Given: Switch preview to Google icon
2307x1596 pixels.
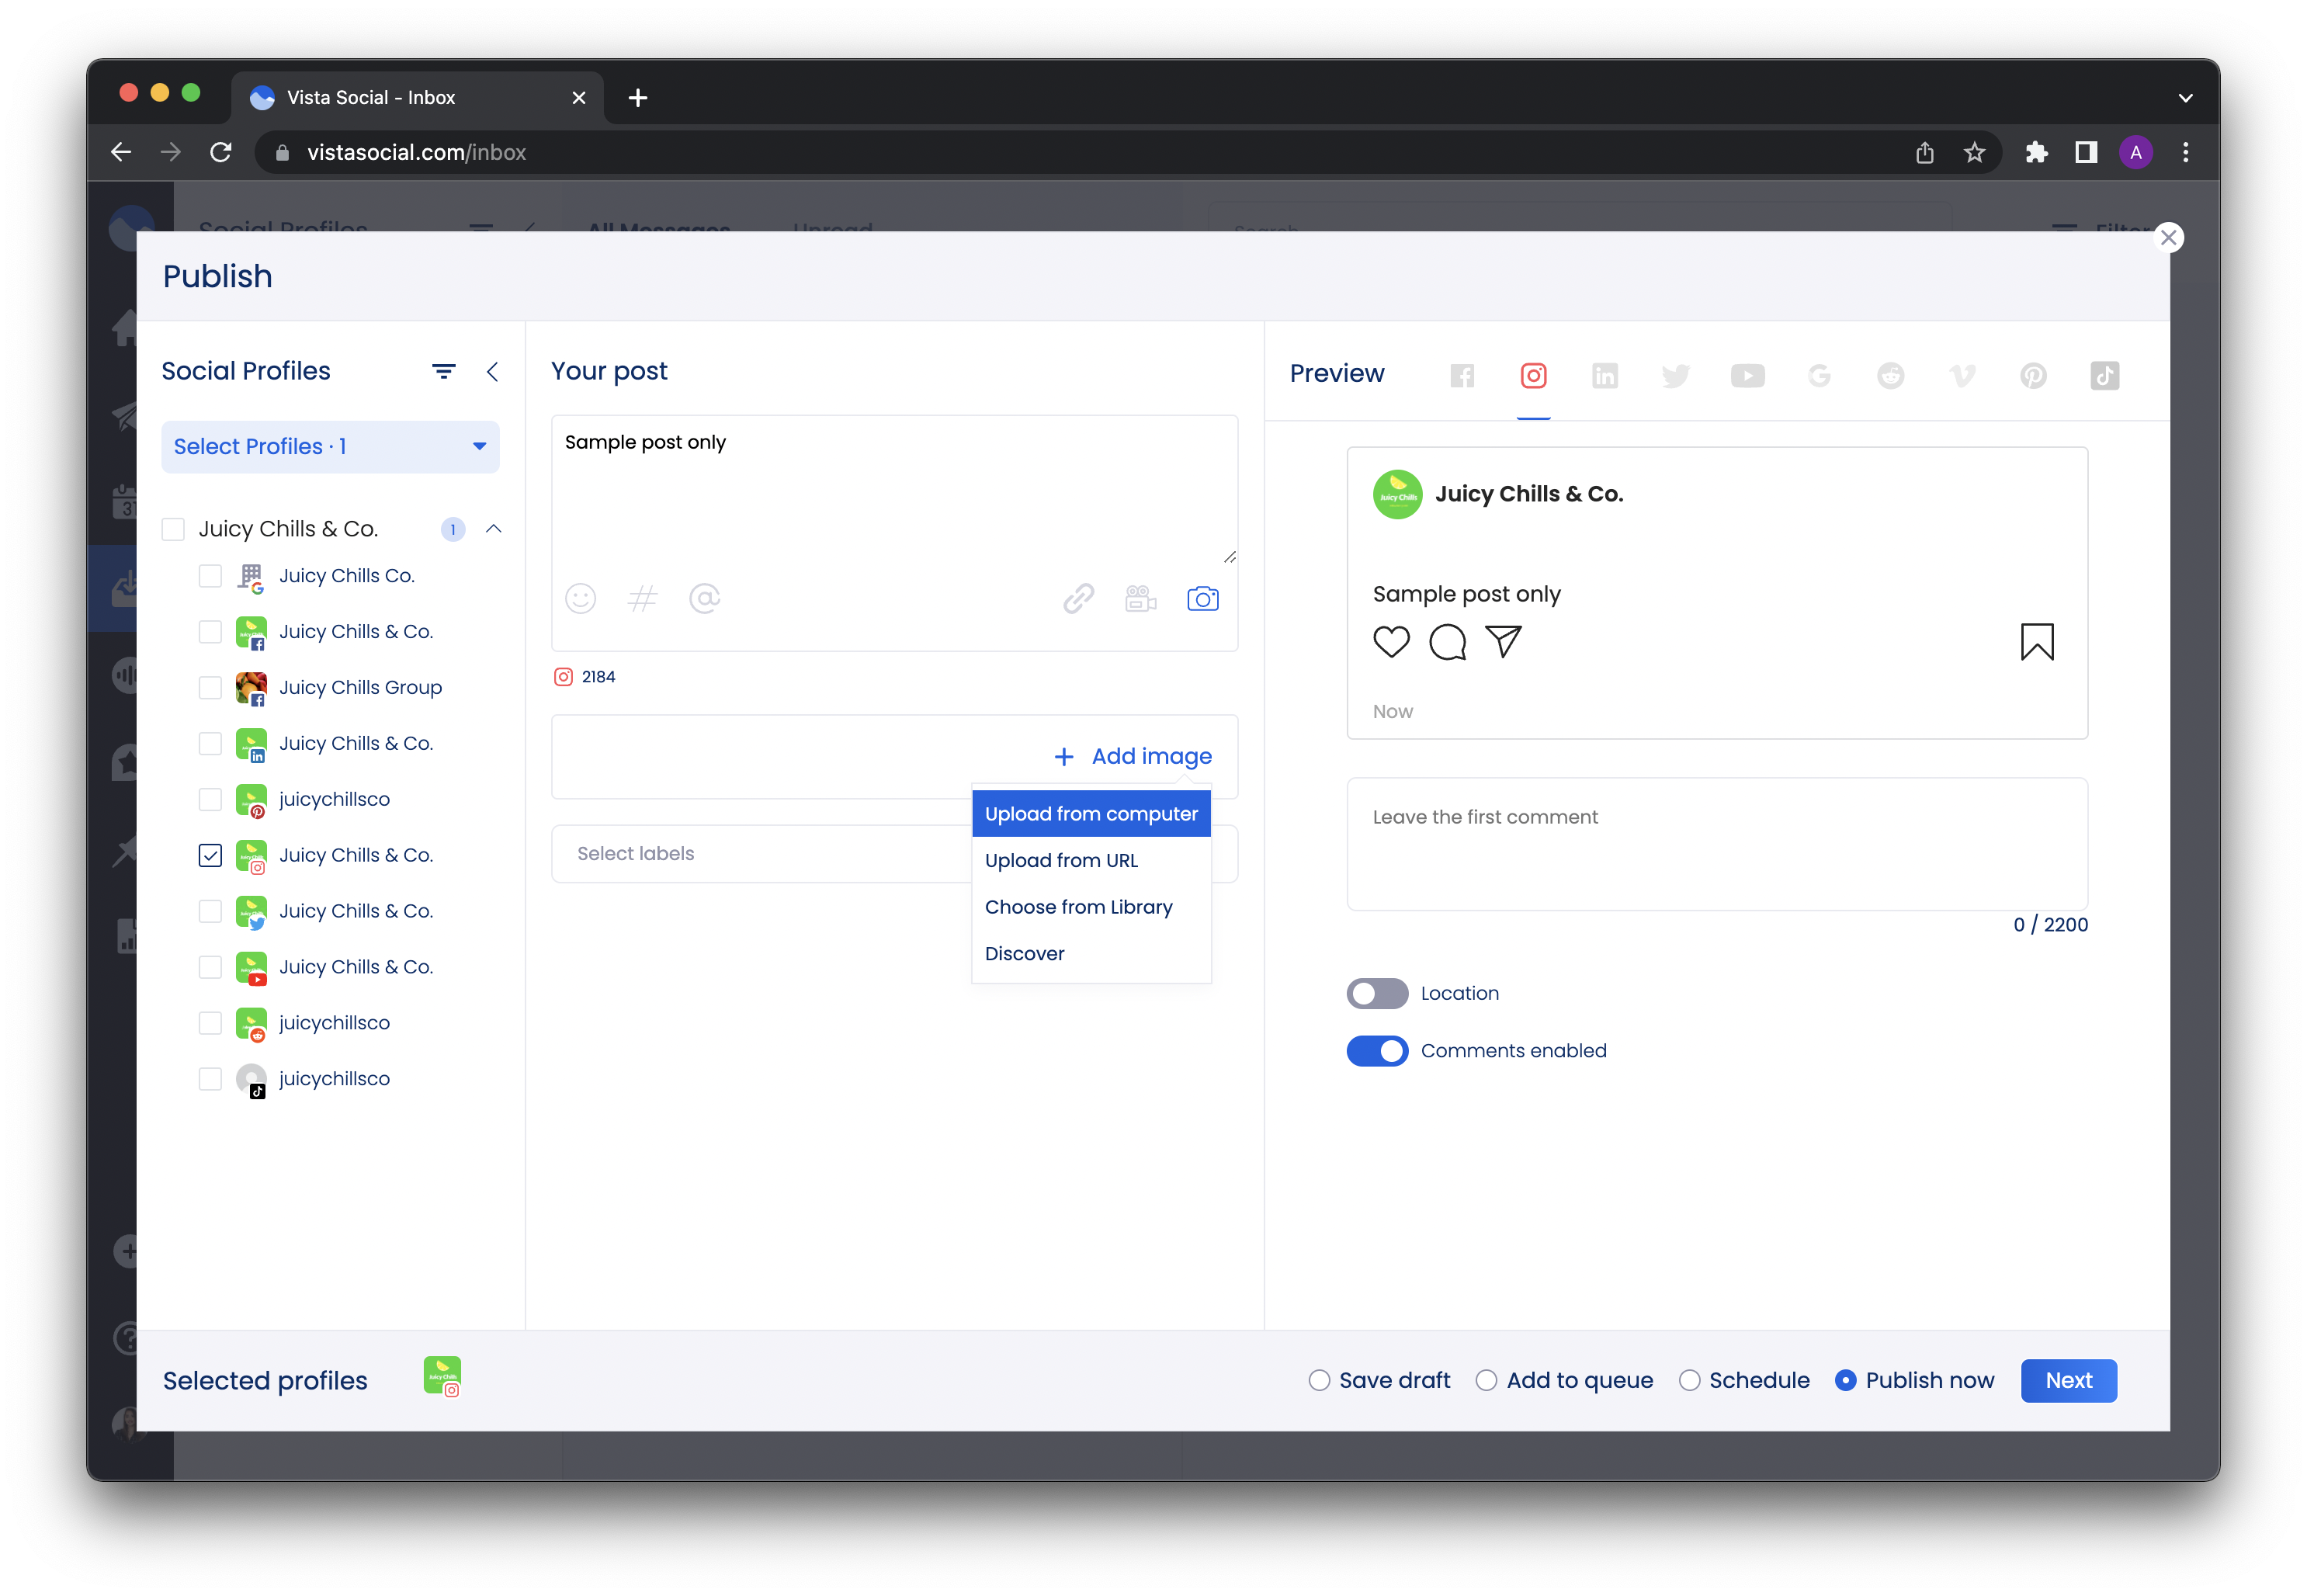Looking at the screenshot, I should tap(1819, 376).
